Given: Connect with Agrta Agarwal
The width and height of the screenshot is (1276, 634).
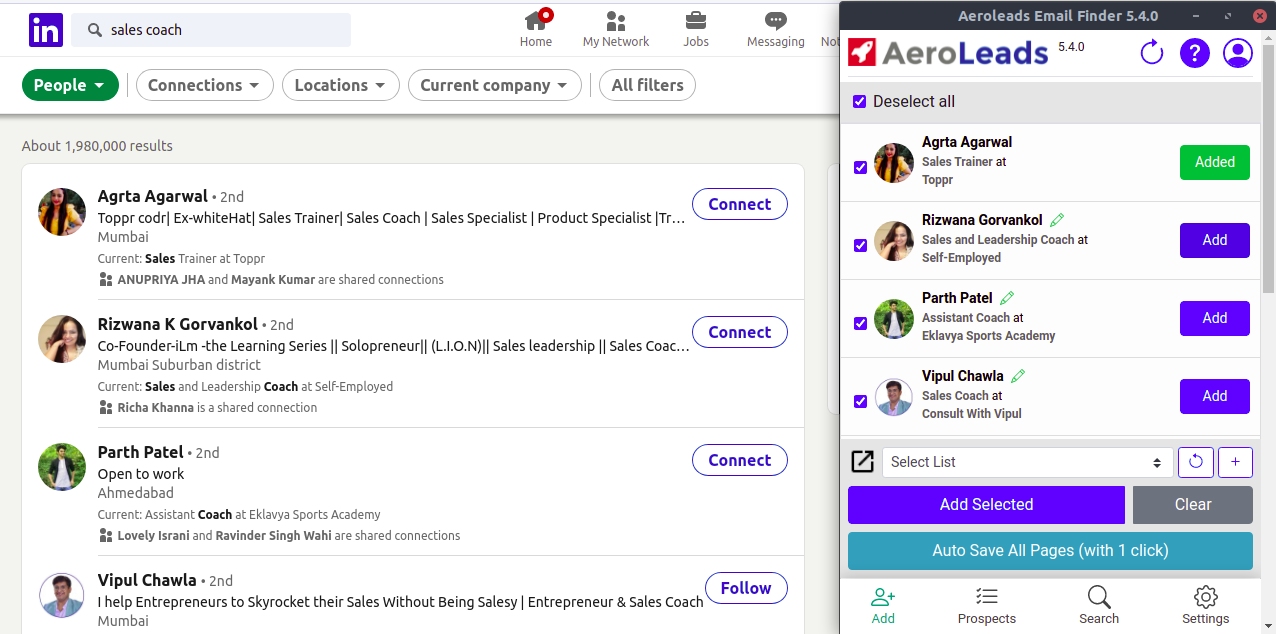Looking at the screenshot, I should pyautogui.click(x=740, y=204).
